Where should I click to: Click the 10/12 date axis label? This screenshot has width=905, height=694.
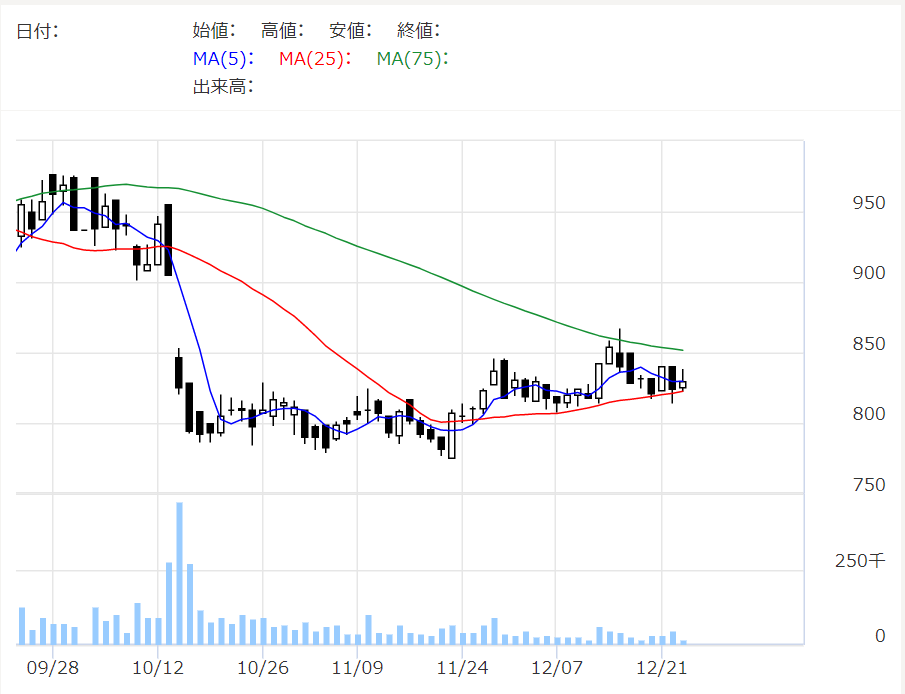[x=158, y=668]
